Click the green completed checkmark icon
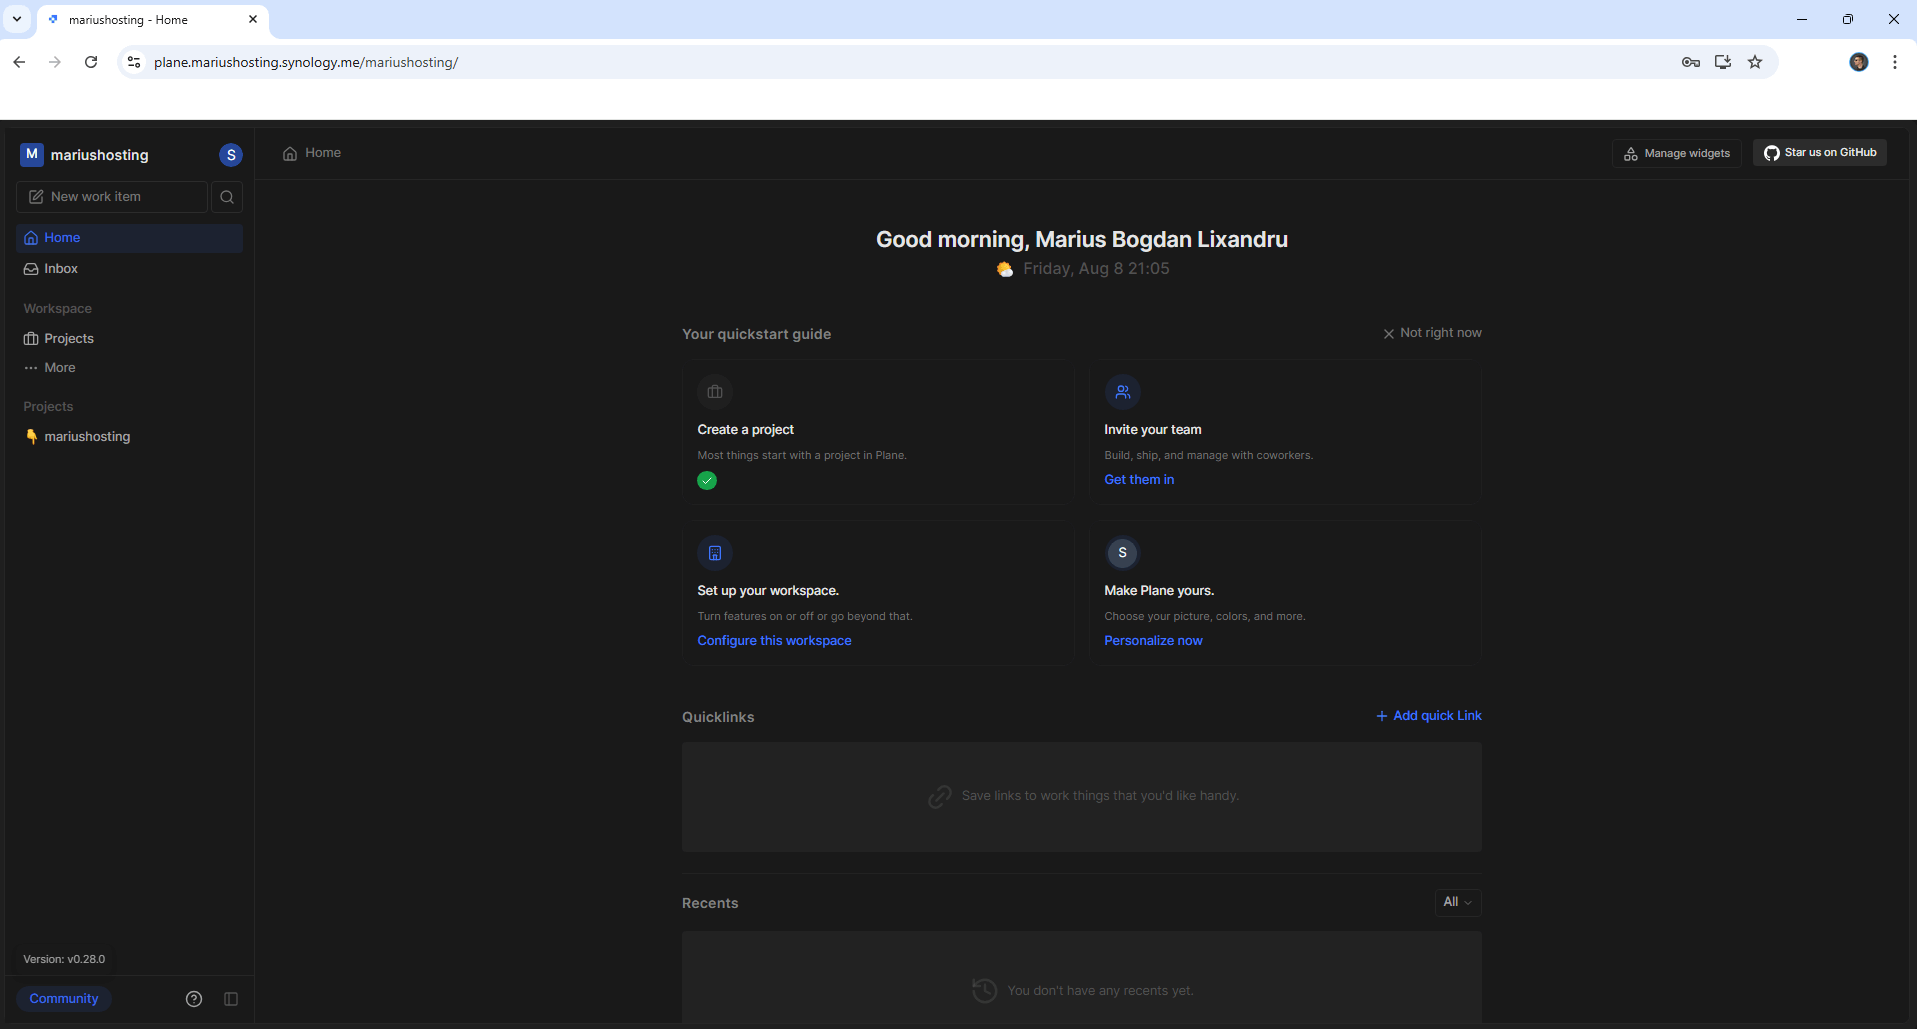 click(707, 481)
